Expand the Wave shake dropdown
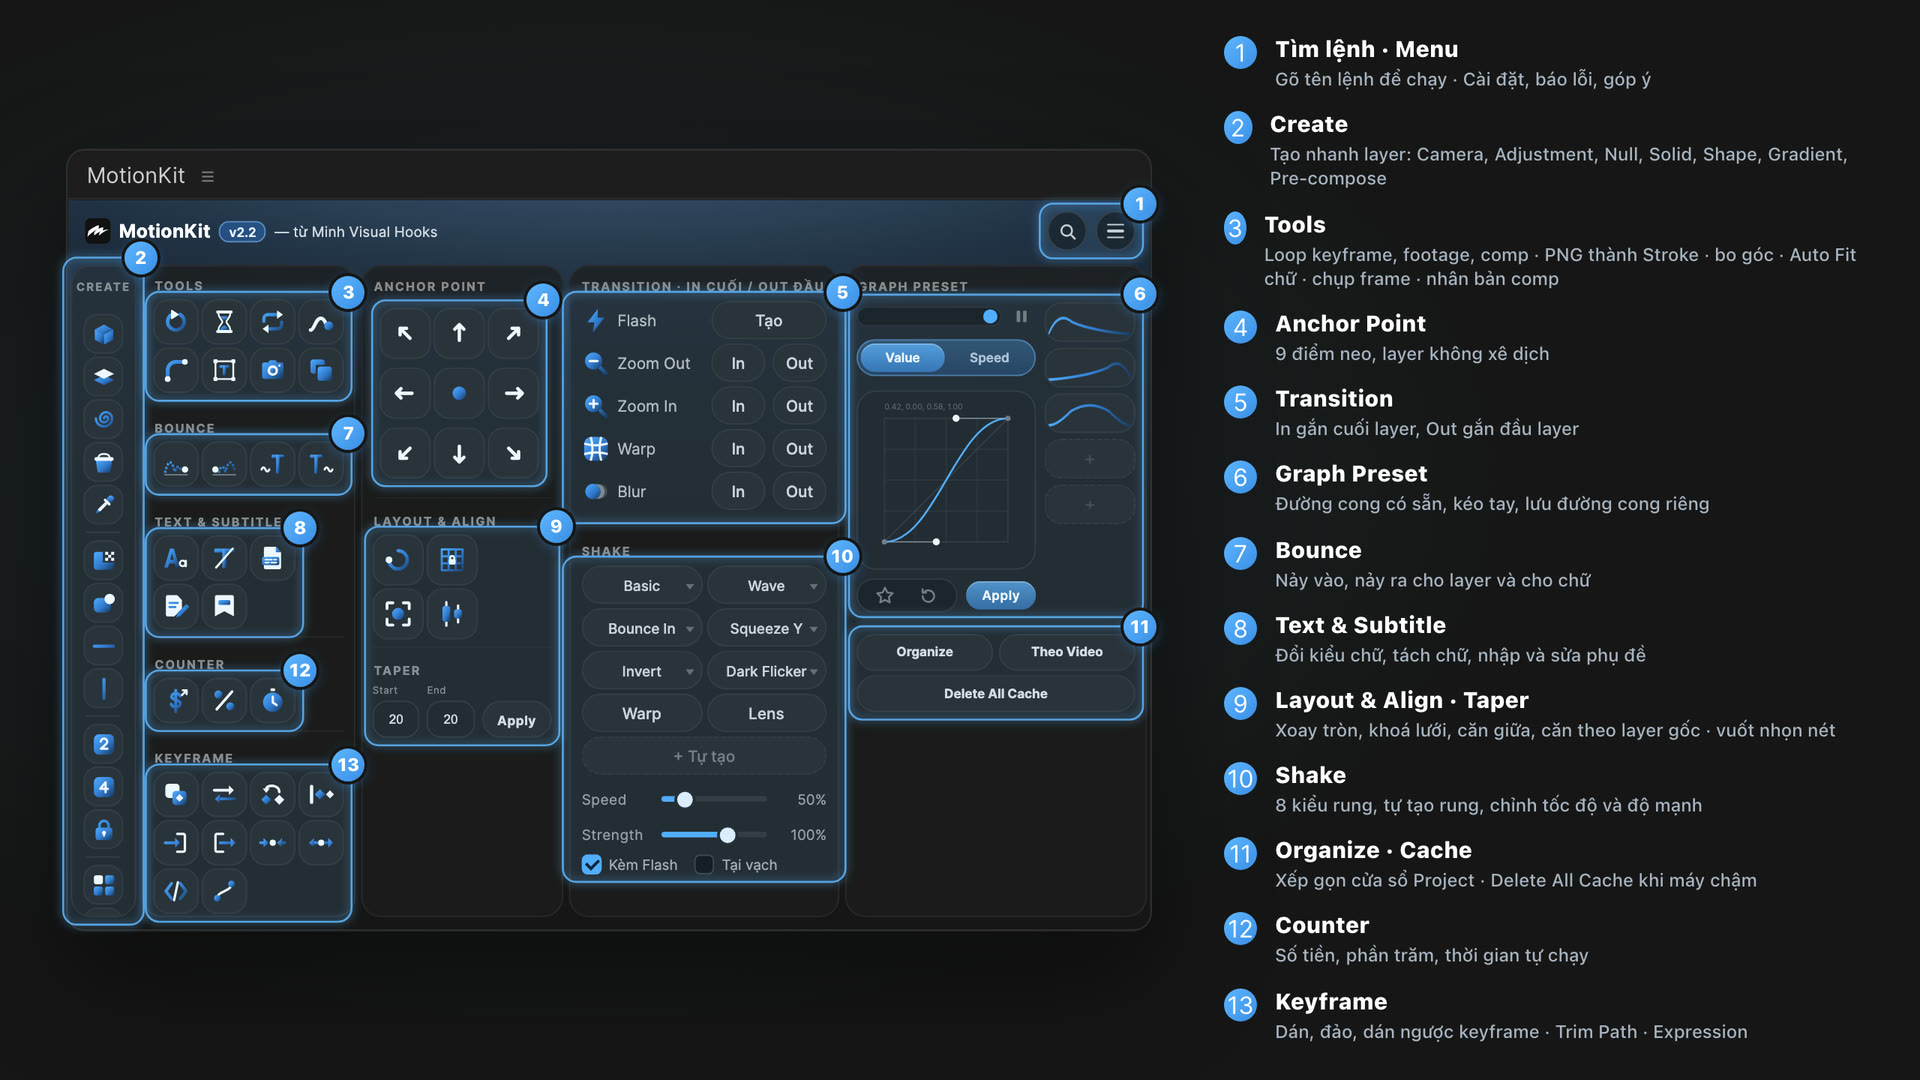The image size is (1920, 1080). 766,586
